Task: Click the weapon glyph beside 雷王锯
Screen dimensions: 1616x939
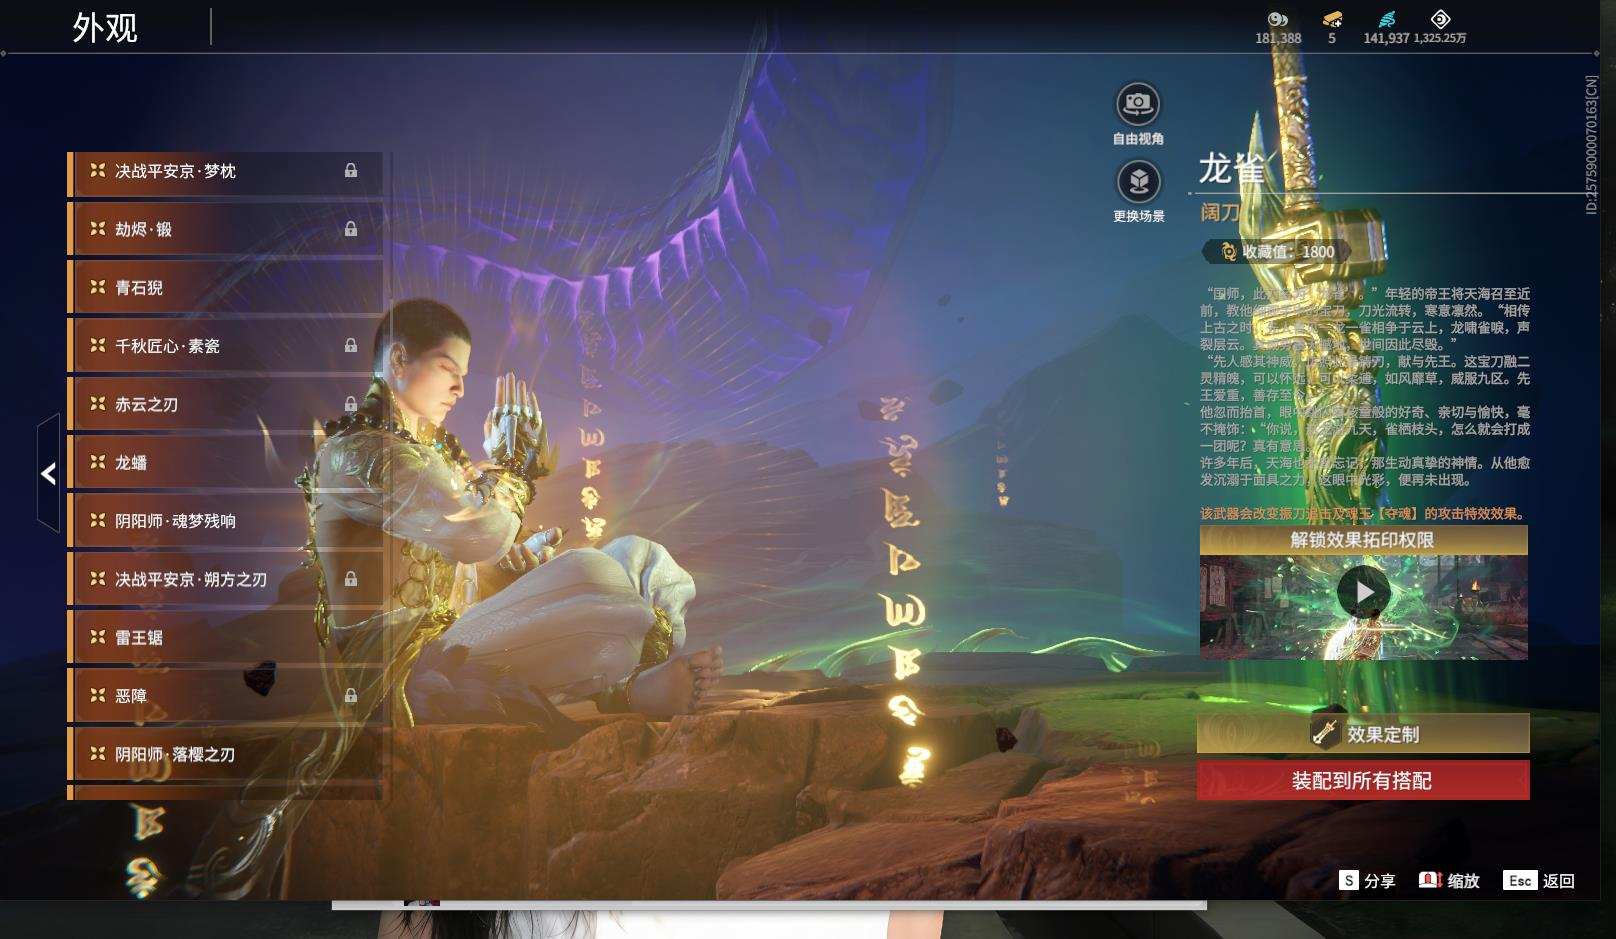Action: coord(98,637)
